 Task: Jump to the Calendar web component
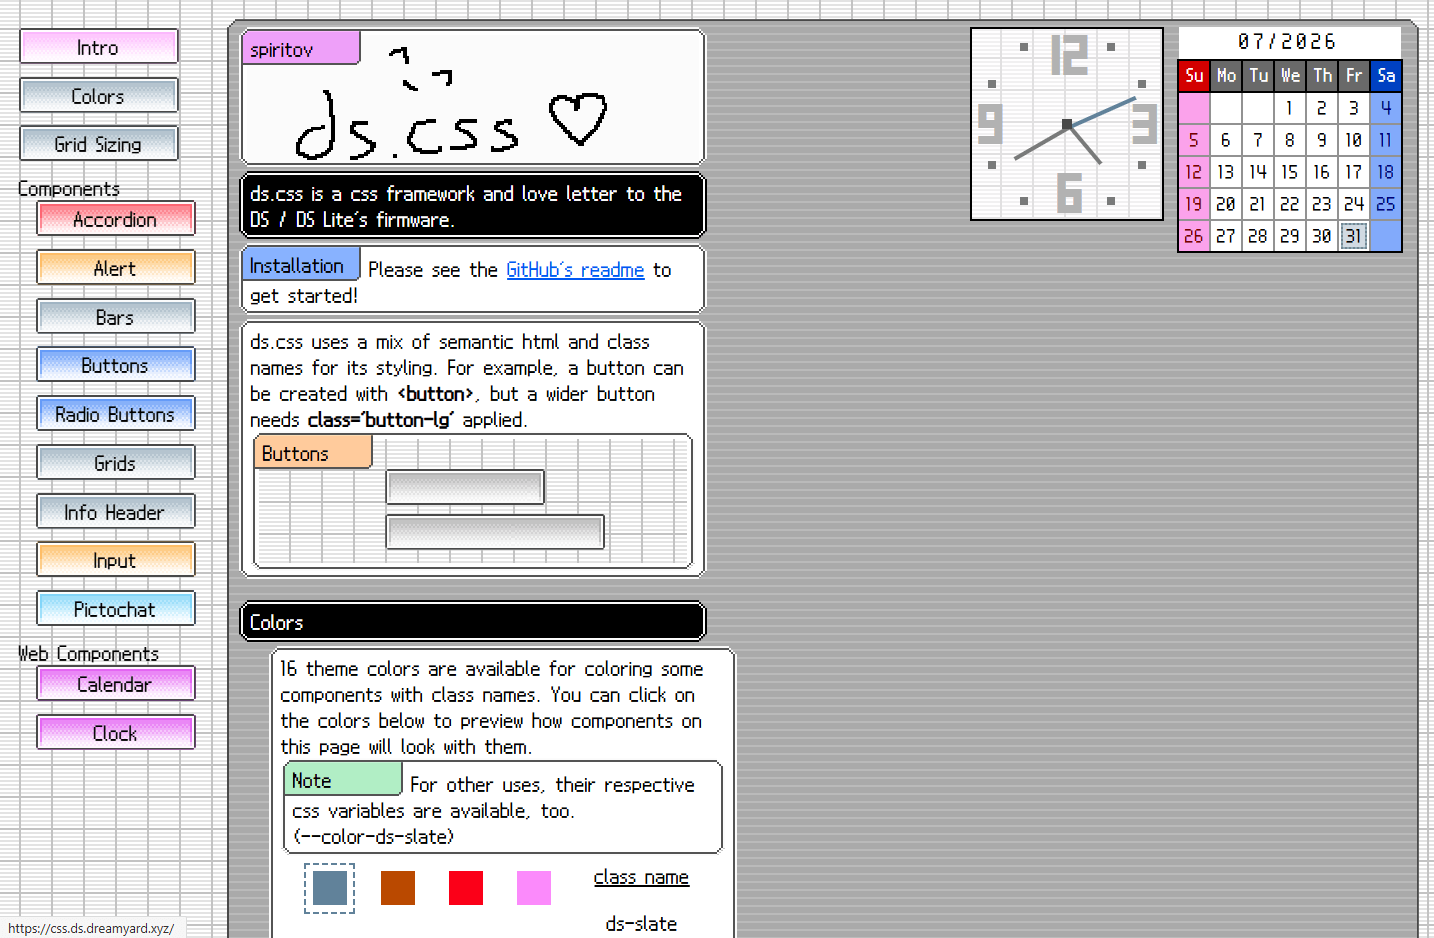[115, 684]
